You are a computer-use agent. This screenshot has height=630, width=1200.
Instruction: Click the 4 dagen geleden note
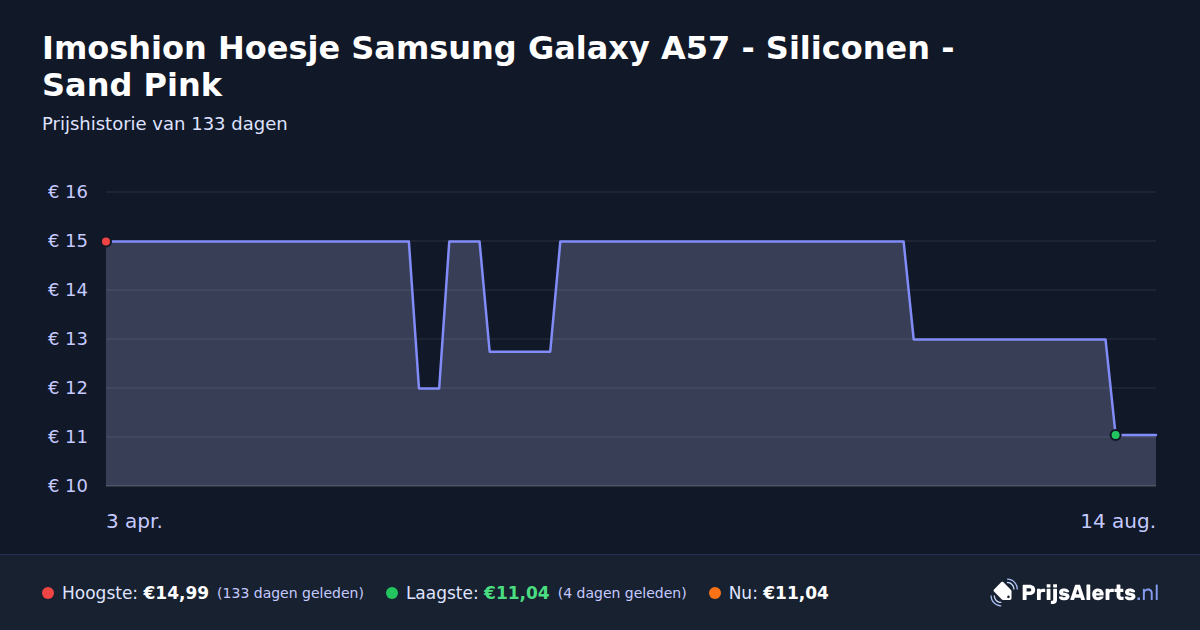[622, 593]
